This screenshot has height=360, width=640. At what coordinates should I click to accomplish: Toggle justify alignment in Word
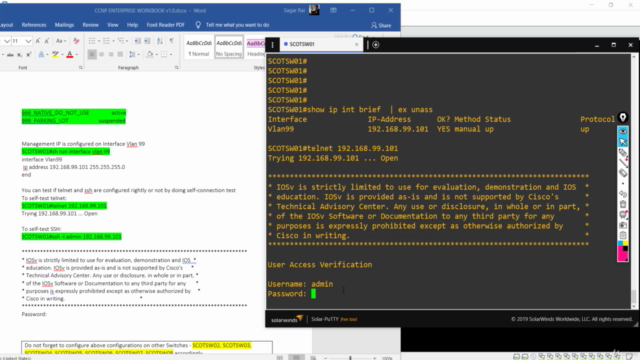(120, 54)
